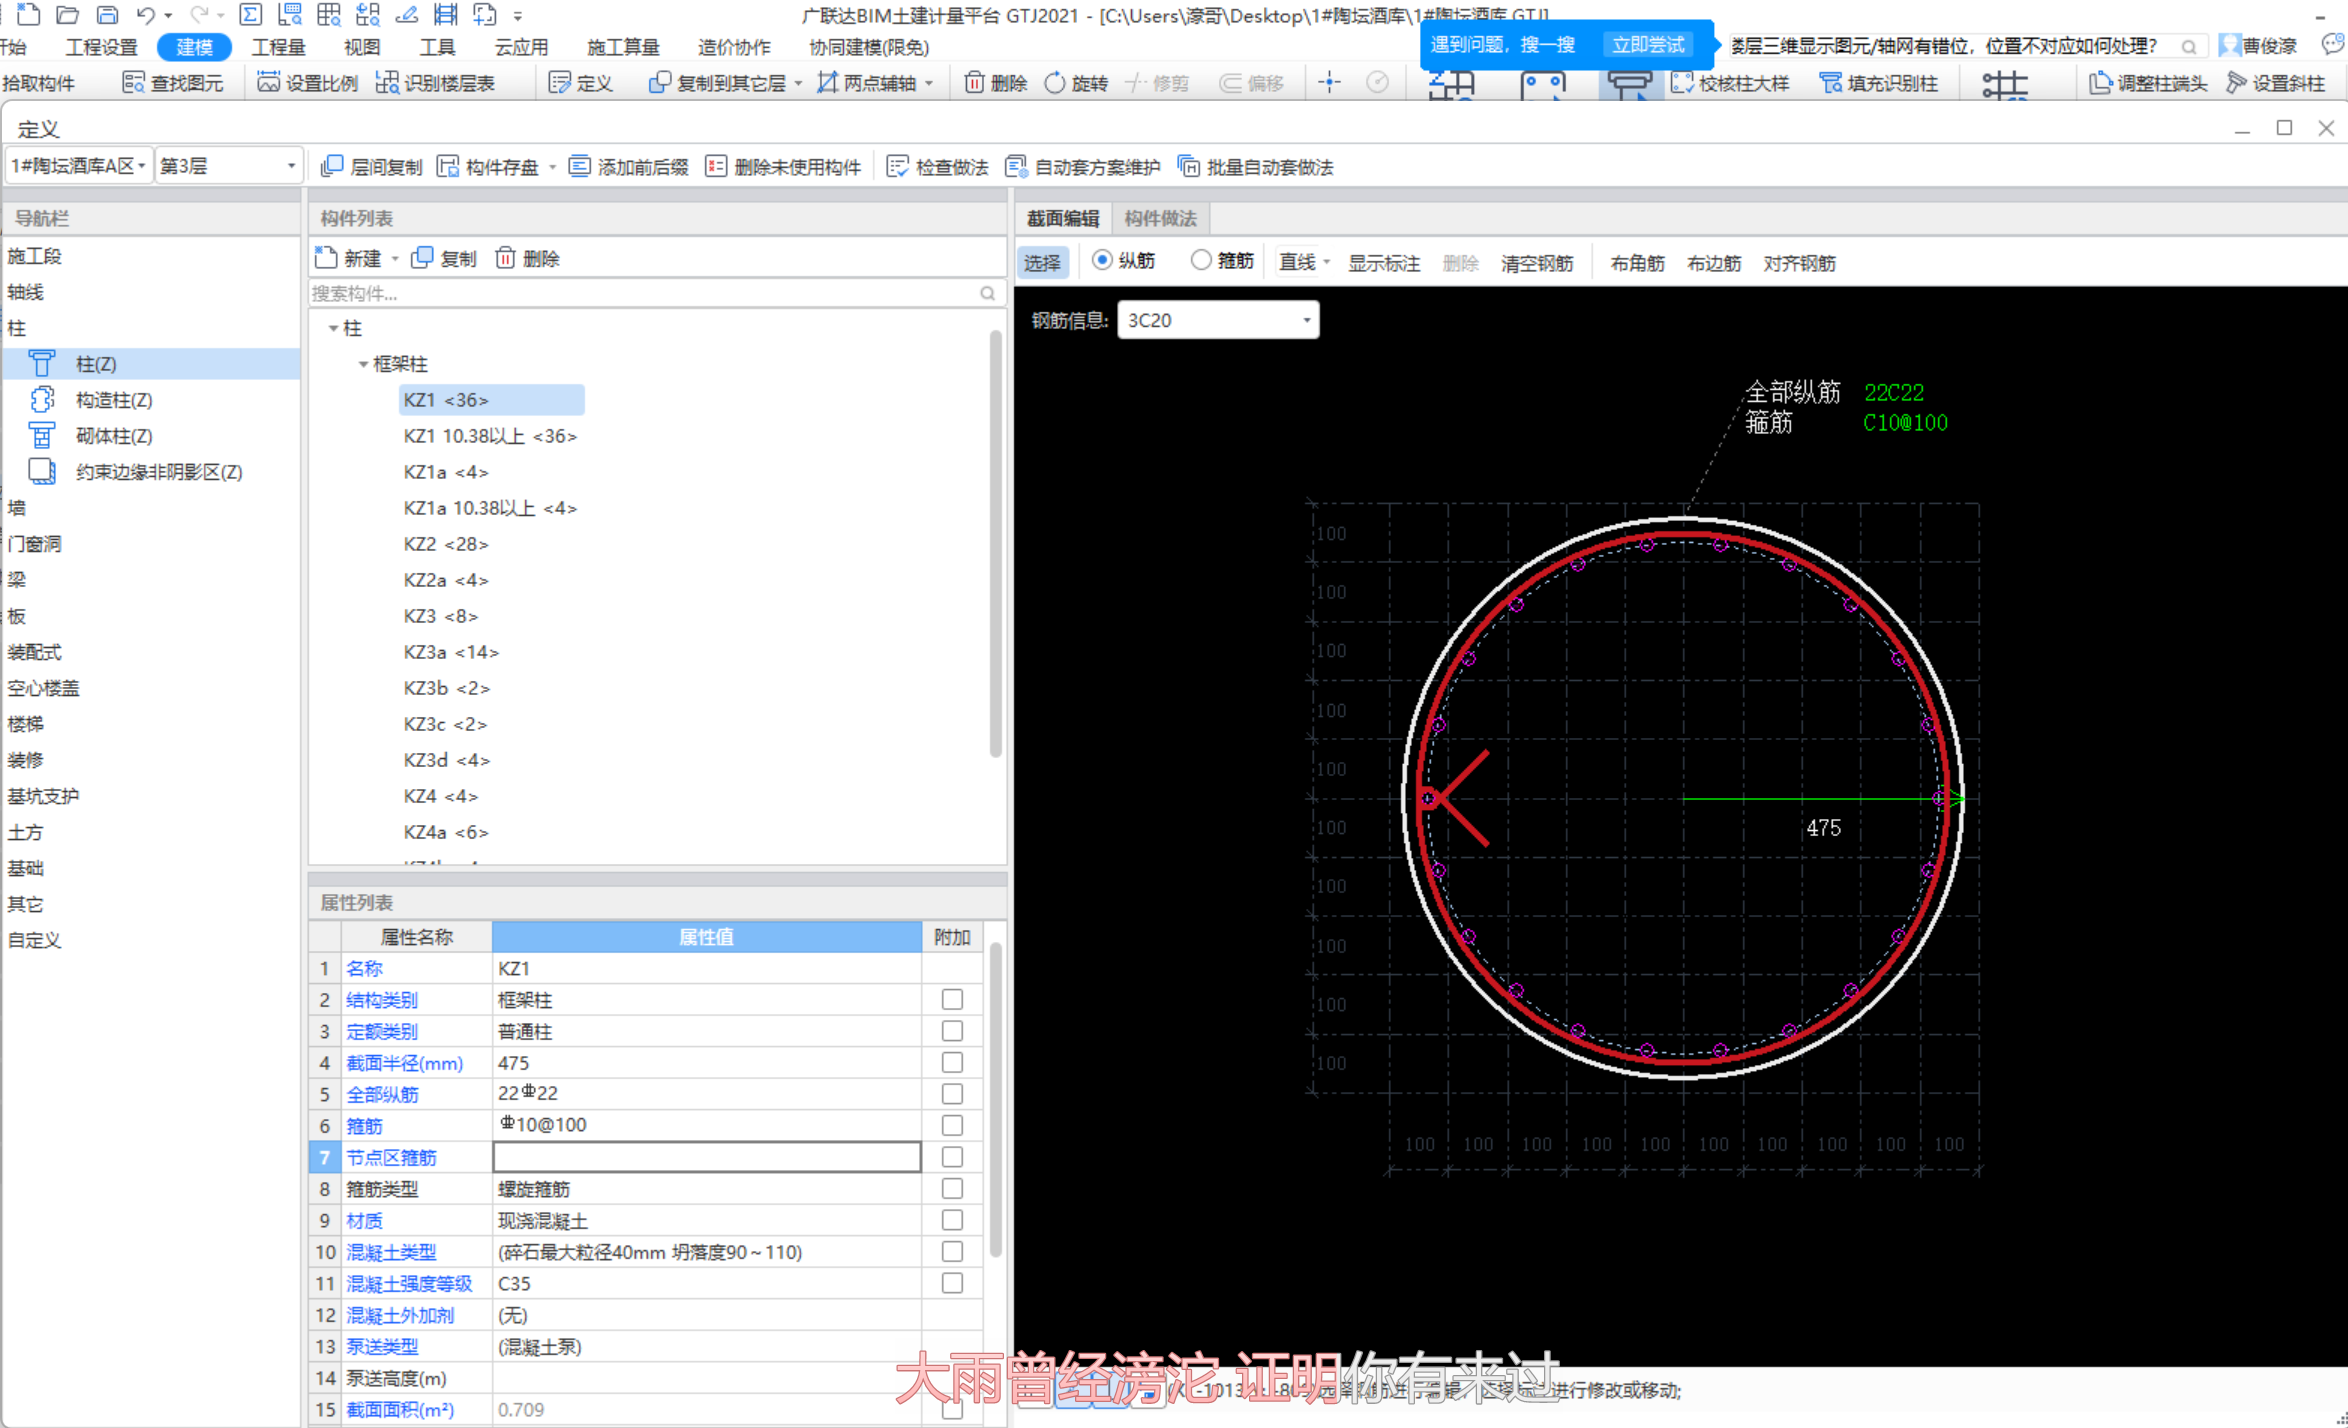Viewport: 2348px width, 1428px height.
Task: Click the 删除未使用构件 delete unused components button
Action: (x=783, y=167)
